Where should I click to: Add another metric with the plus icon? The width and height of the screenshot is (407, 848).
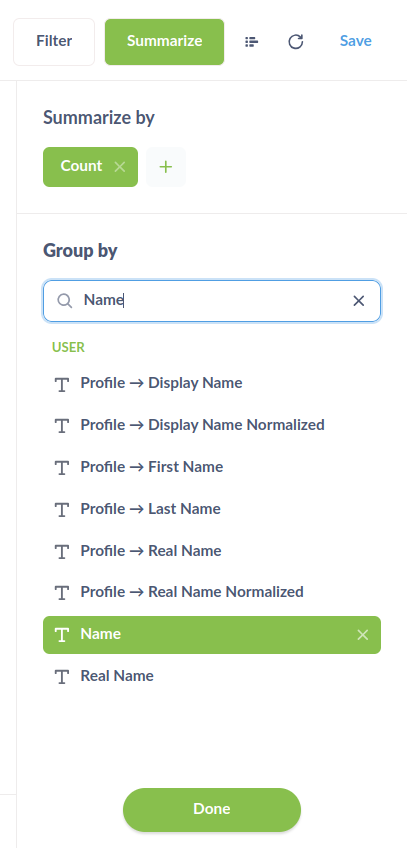click(x=166, y=167)
